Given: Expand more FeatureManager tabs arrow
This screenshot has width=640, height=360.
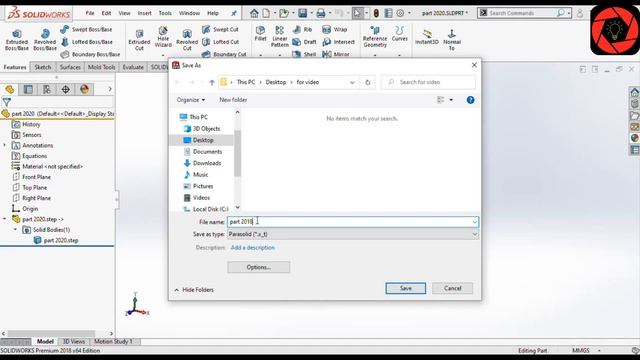Looking at the screenshot, I should click(x=109, y=89).
